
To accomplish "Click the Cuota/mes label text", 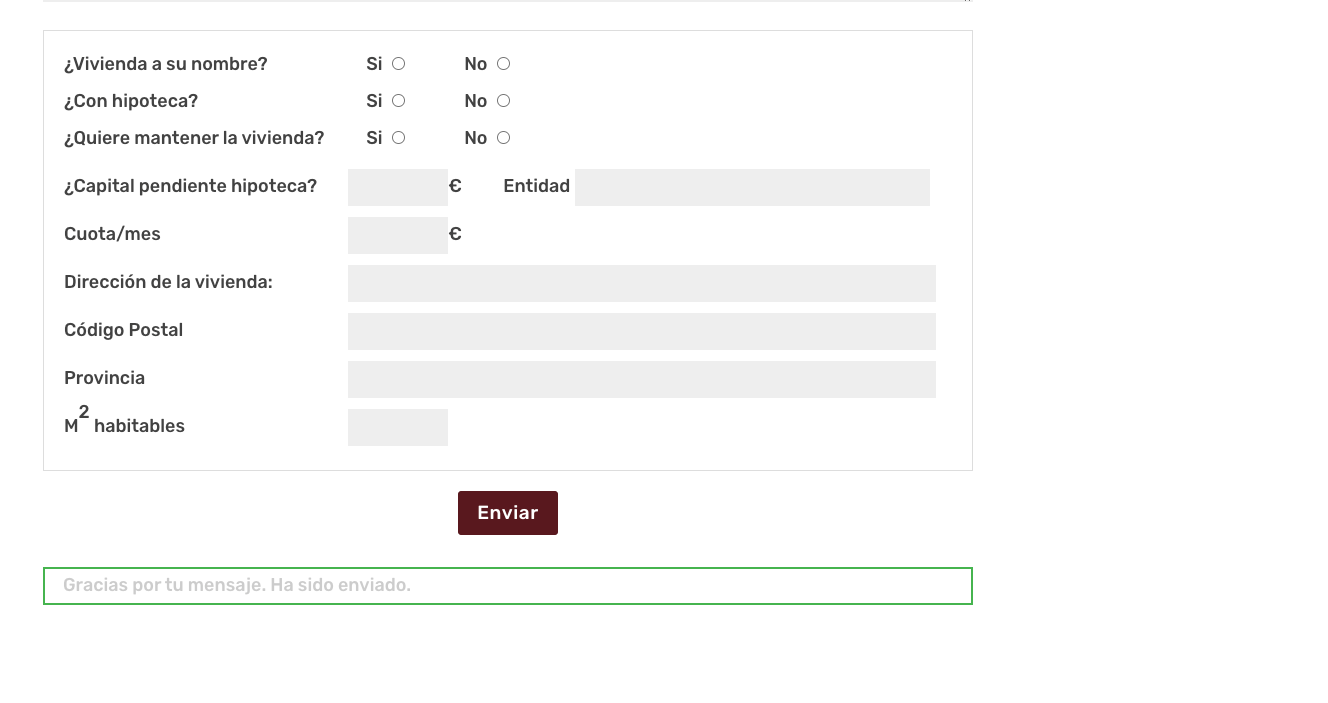I will tap(112, 234).
